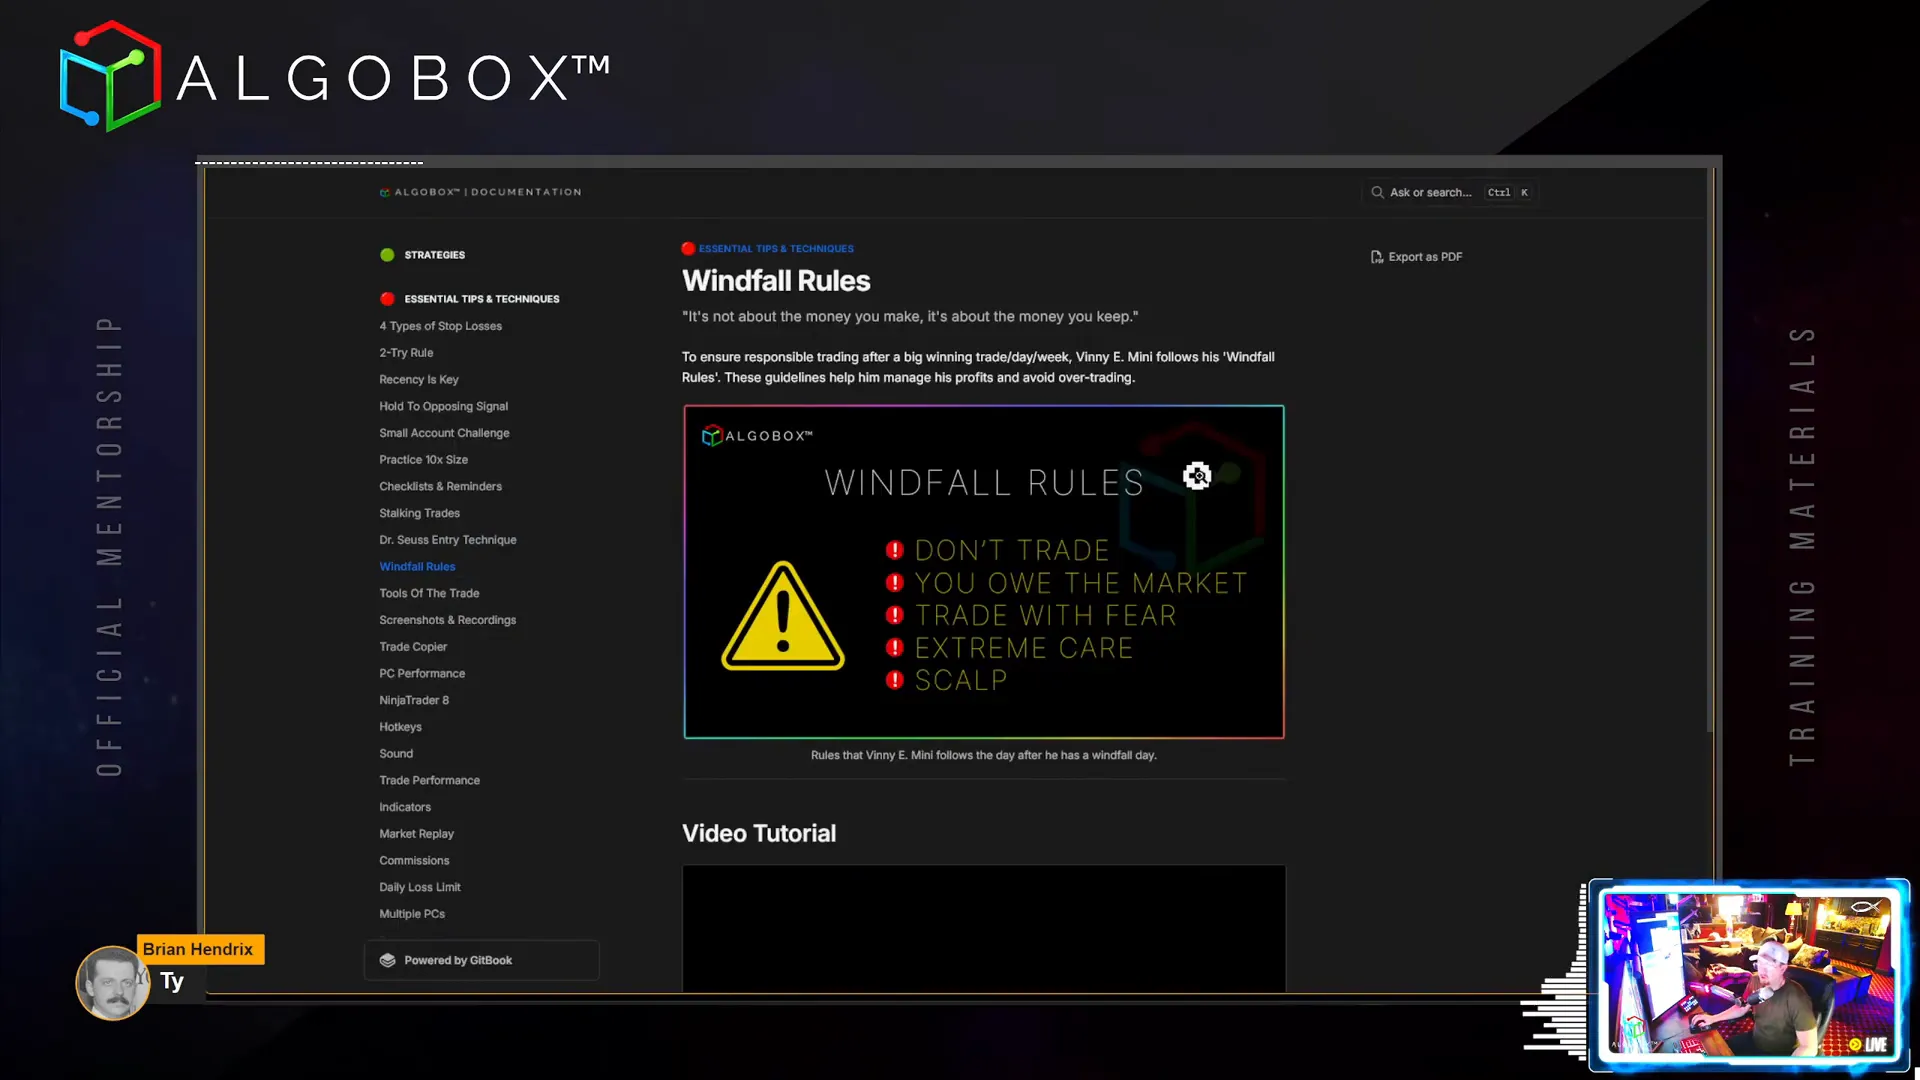This screenshot has height=1080, width=1920.
Task: Click the live webcam thumbnail
Action: (x=1750, y=975)
